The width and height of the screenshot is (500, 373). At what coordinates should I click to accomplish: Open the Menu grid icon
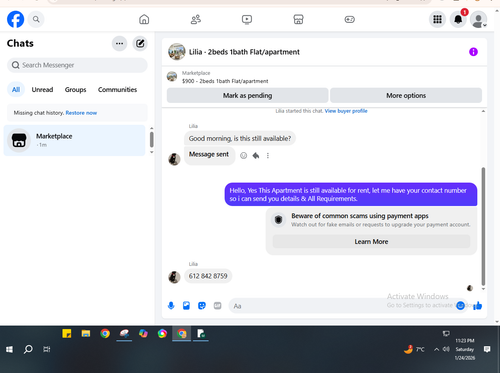437,19
